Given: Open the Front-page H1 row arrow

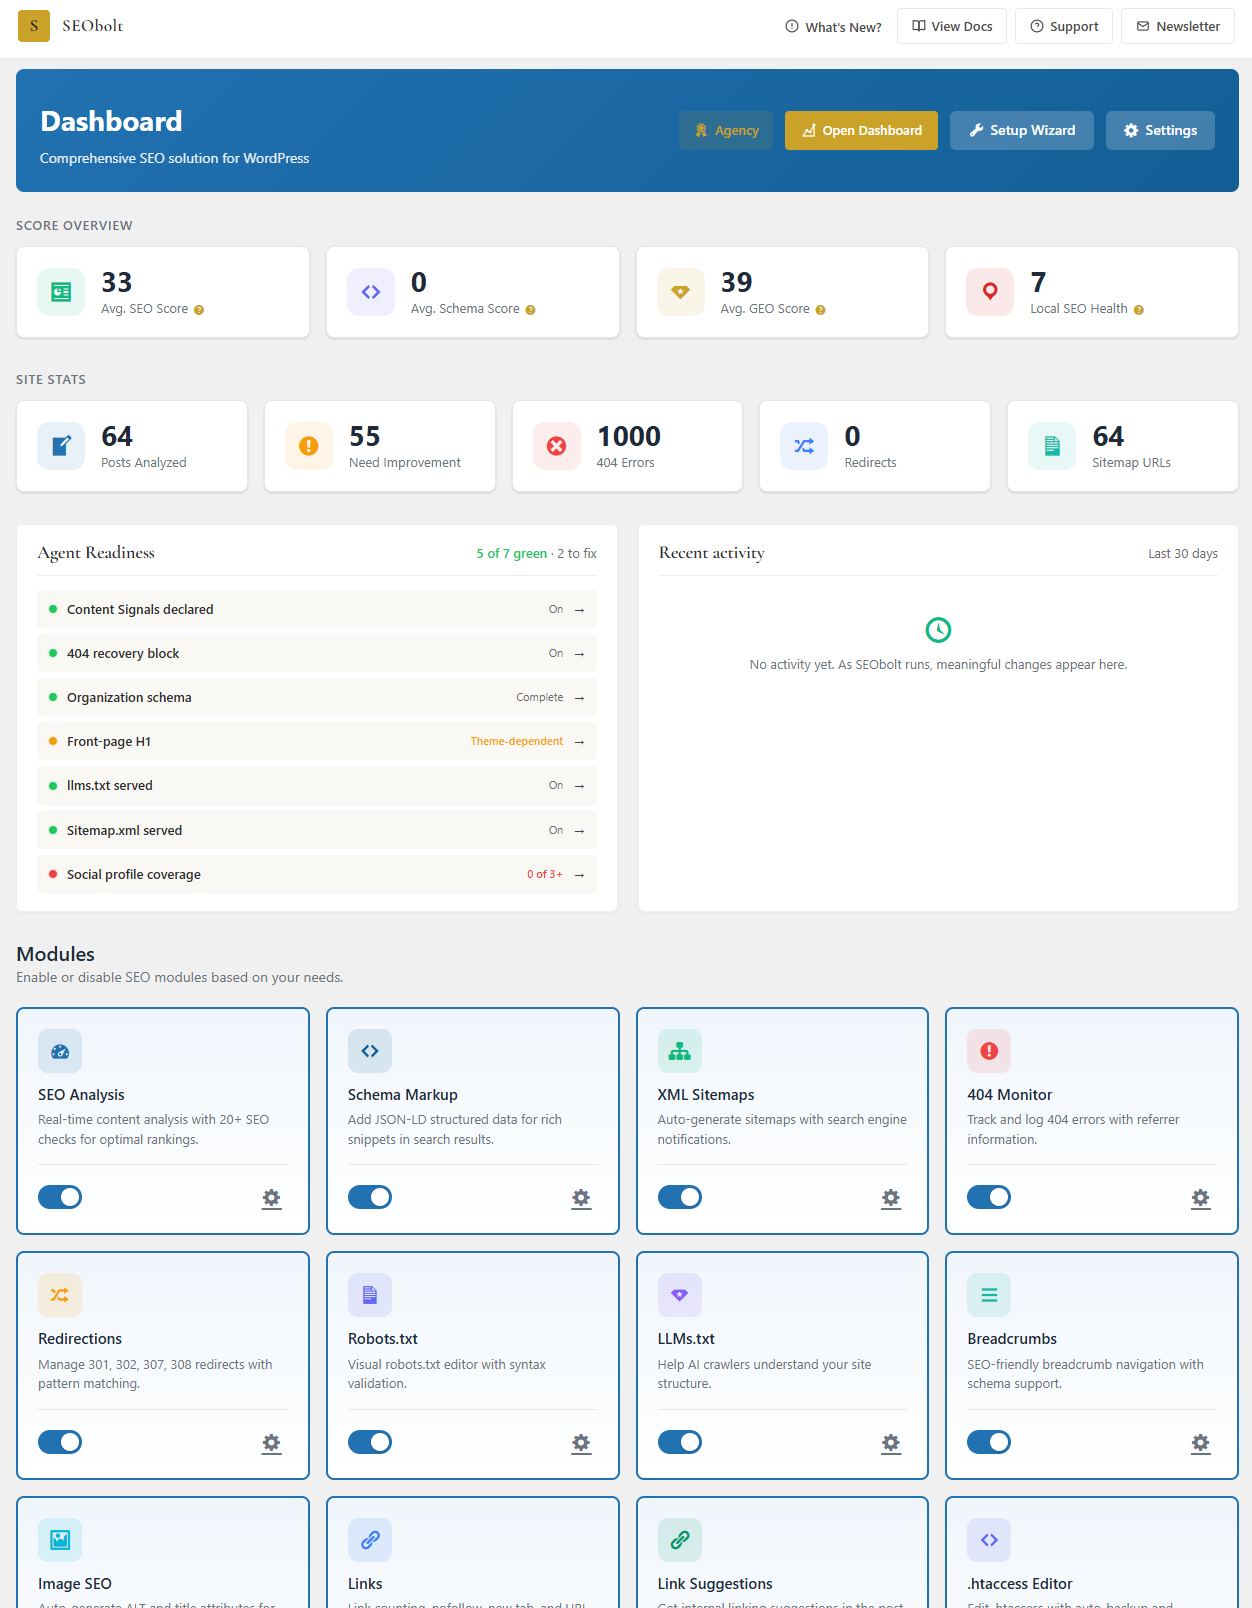Looking at the screenshot, I should pyautogui.click(x=579, y=742).
